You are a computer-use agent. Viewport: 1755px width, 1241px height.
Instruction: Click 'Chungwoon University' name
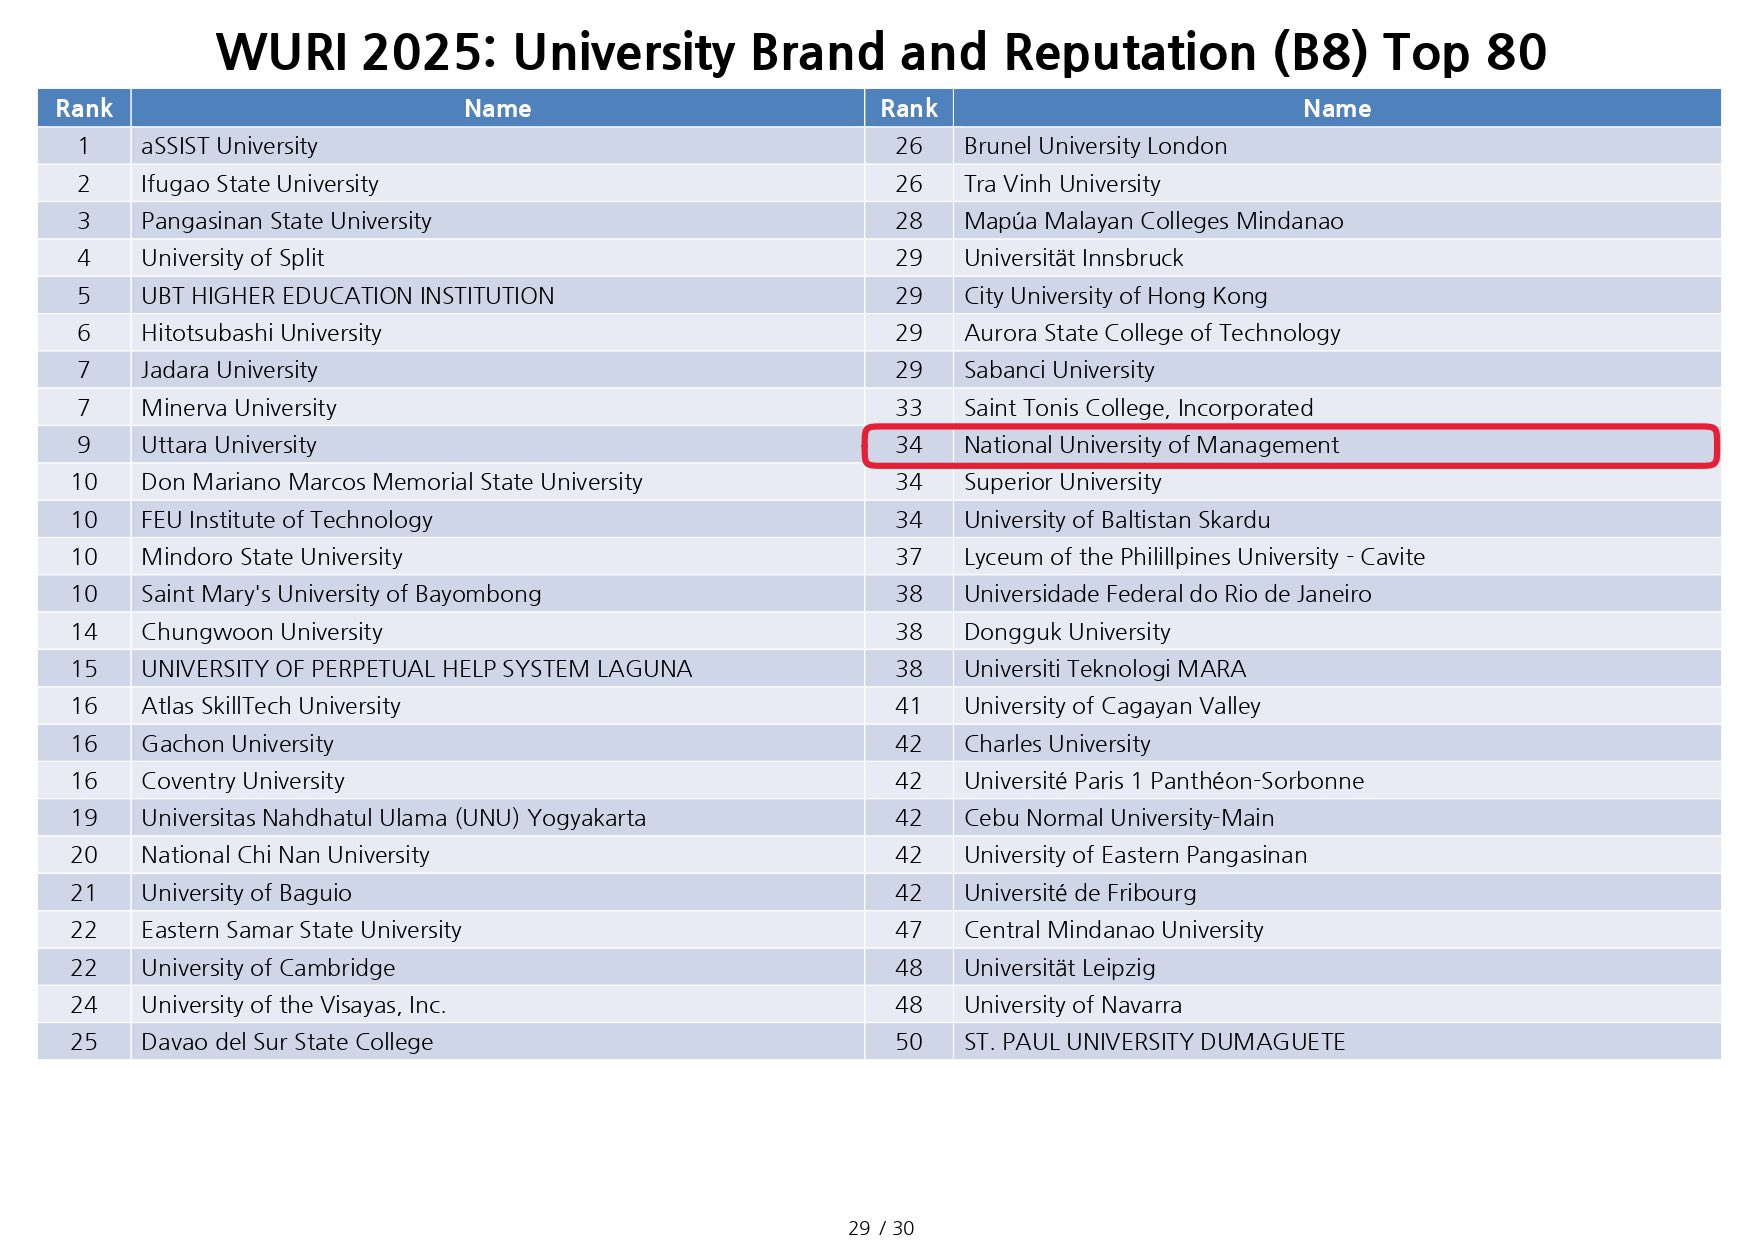(x=261, y=632)
